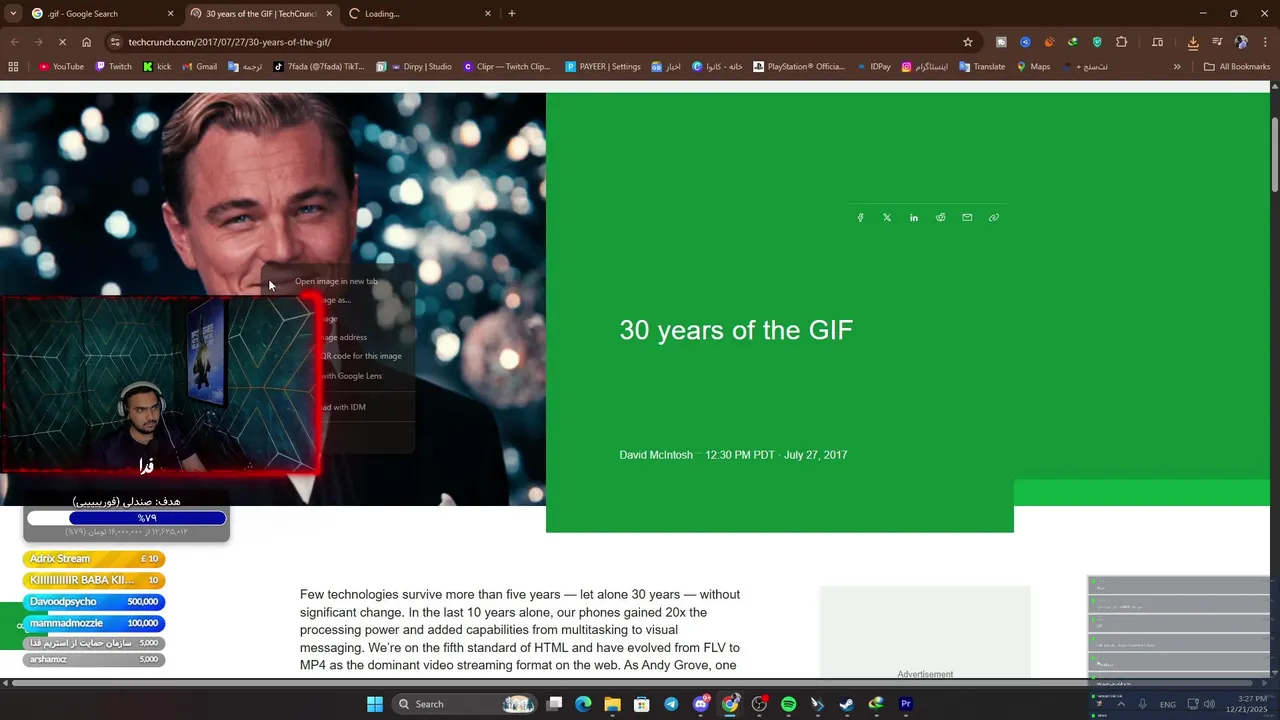Open a new tab with plus button
The height and width of the screenshot is (720, 1280).
512,14
